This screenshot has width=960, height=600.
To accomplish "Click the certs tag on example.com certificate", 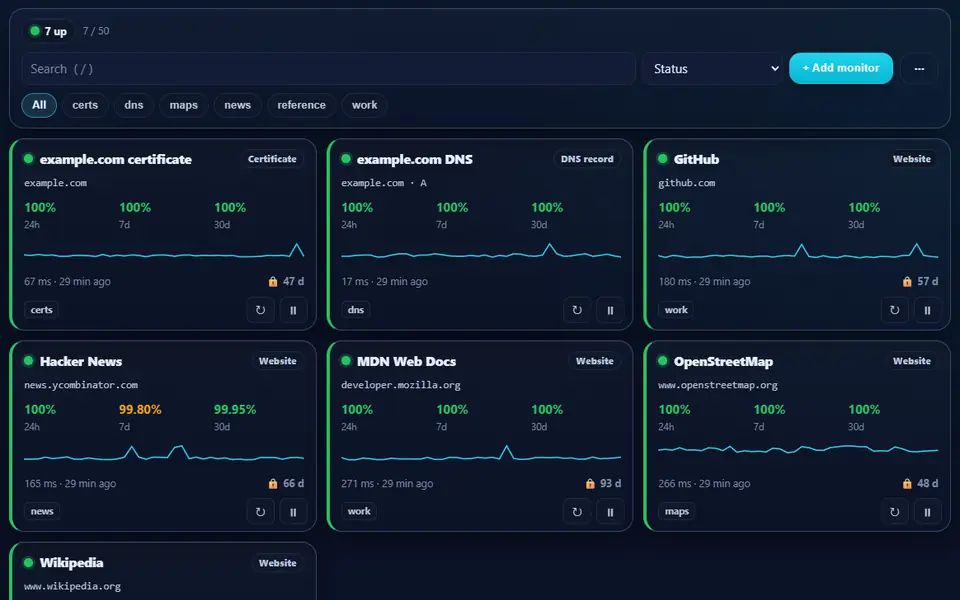I will [42, 310].
